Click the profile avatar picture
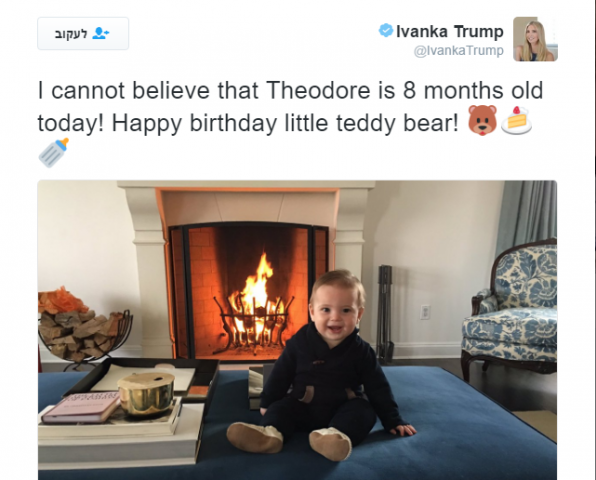Image resolution: width=596 pixels, height=480 pixels. (535, 39)
